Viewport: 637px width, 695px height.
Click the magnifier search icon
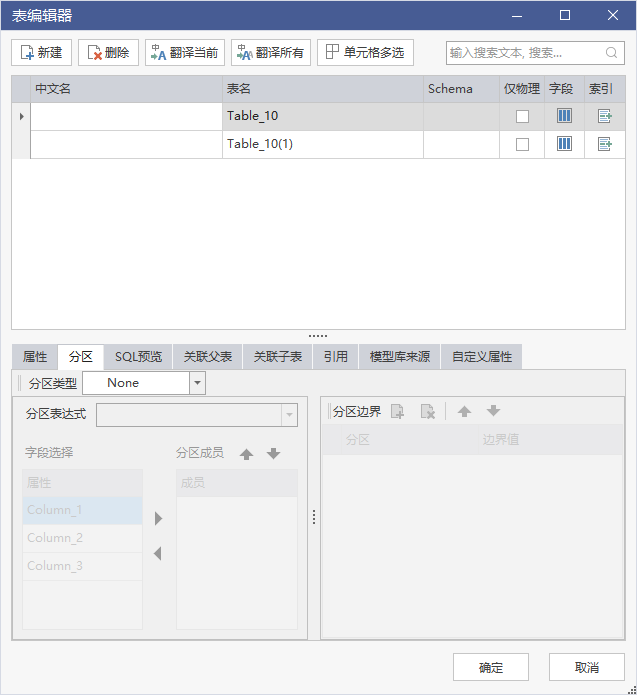pyautogui.click(x=611, y=53)
